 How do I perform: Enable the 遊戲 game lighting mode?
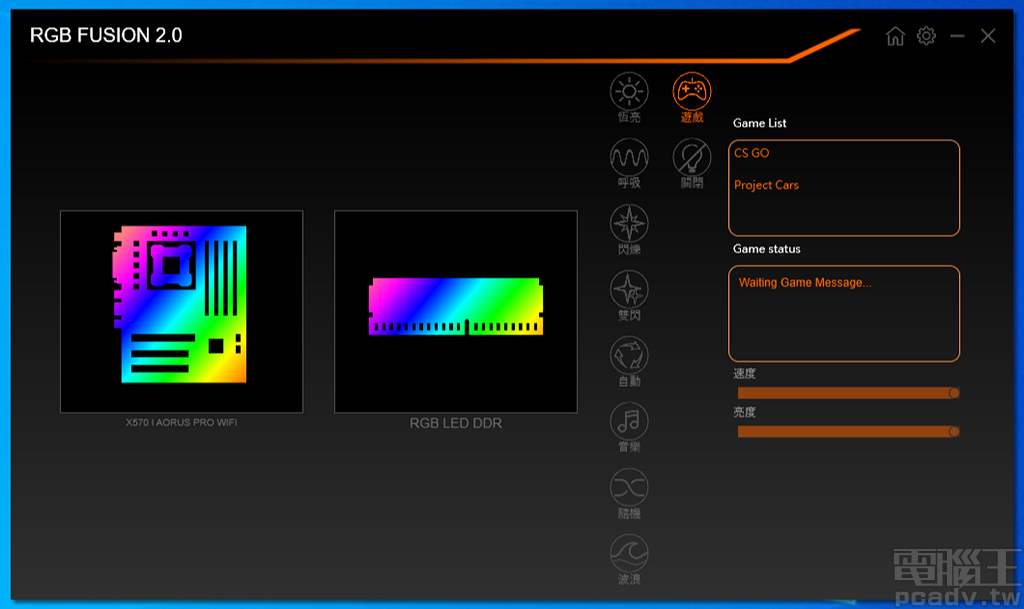(x=691, y=90)
